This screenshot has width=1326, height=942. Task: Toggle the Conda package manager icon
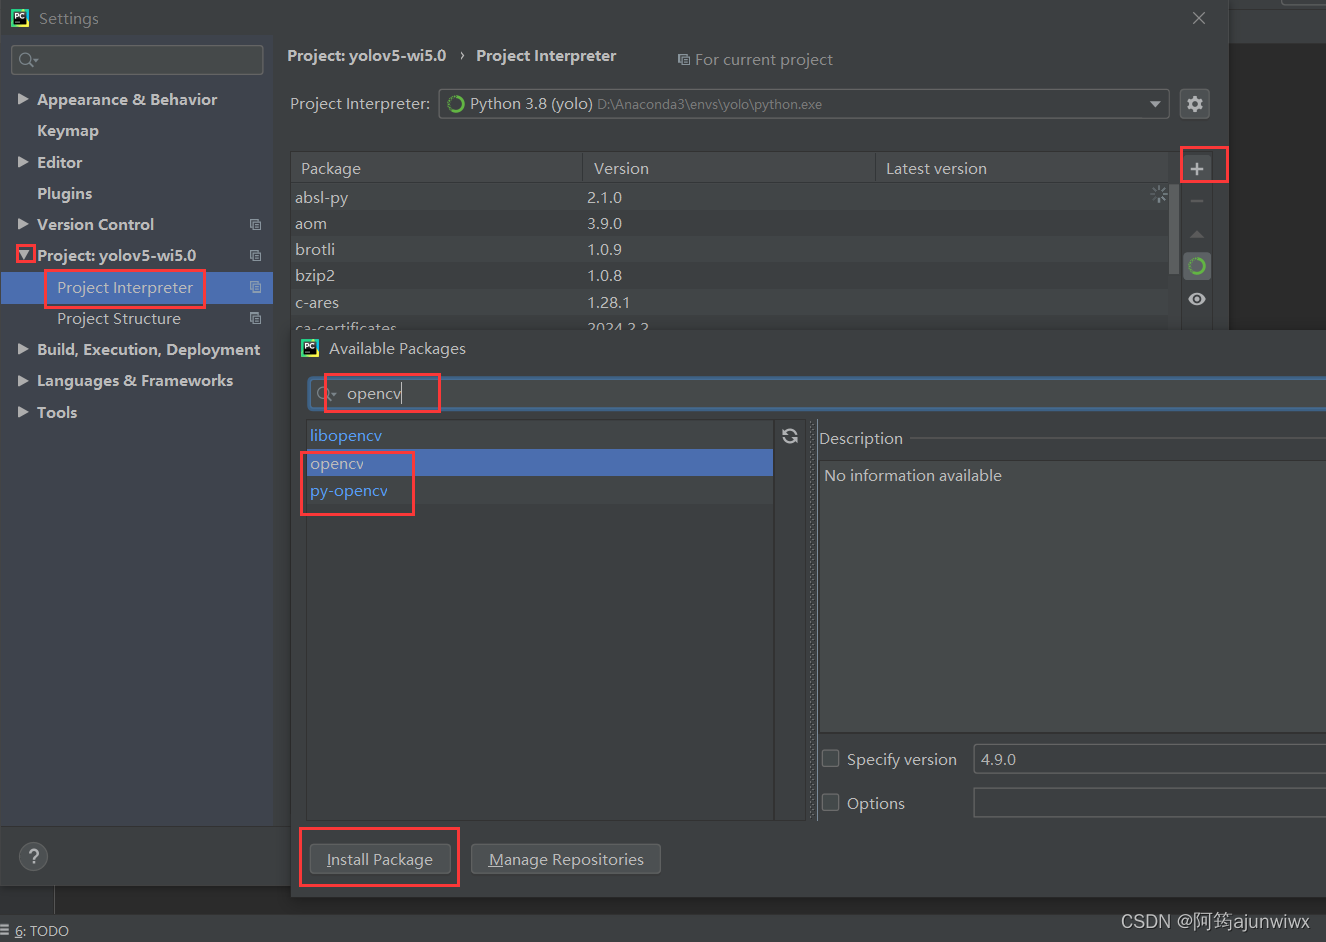[x=1197, y=266]
